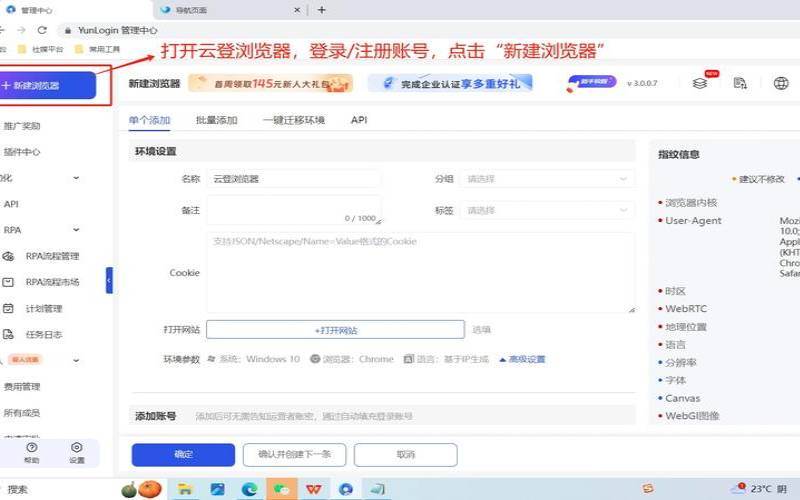Click the 确认并创建下一条 button

[294, 455]
